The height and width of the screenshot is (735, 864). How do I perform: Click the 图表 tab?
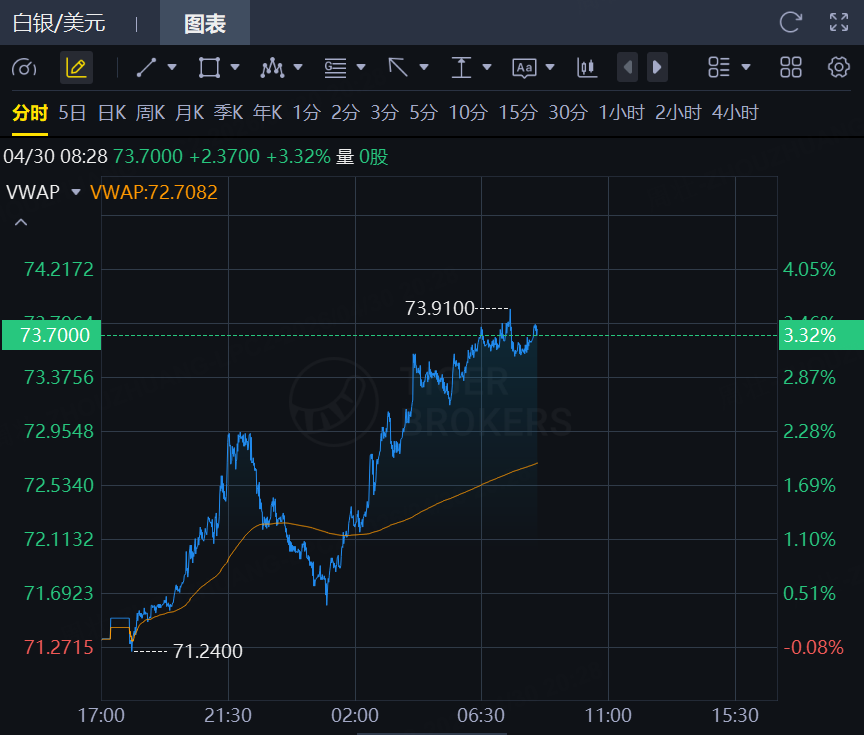[x=205, y=22]
